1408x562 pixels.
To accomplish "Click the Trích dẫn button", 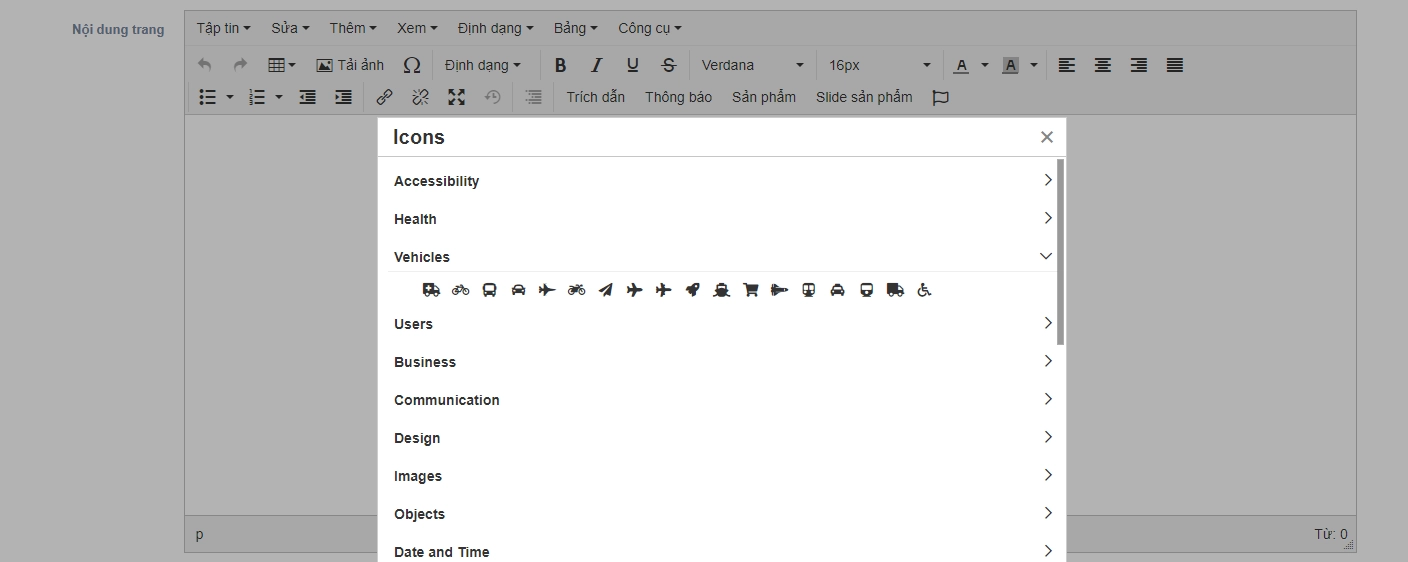I will (x=595, y=97).
